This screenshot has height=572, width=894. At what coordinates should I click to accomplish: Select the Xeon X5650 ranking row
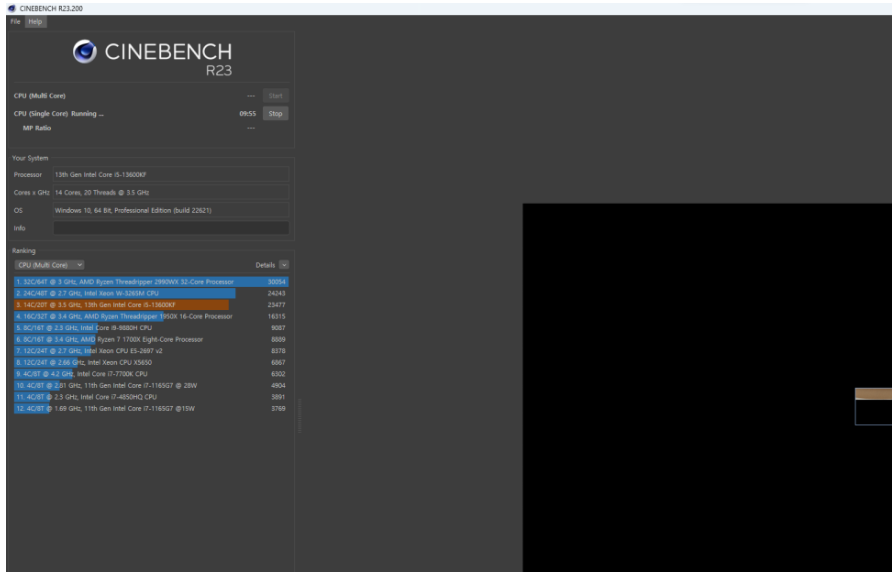click(151, 362)
